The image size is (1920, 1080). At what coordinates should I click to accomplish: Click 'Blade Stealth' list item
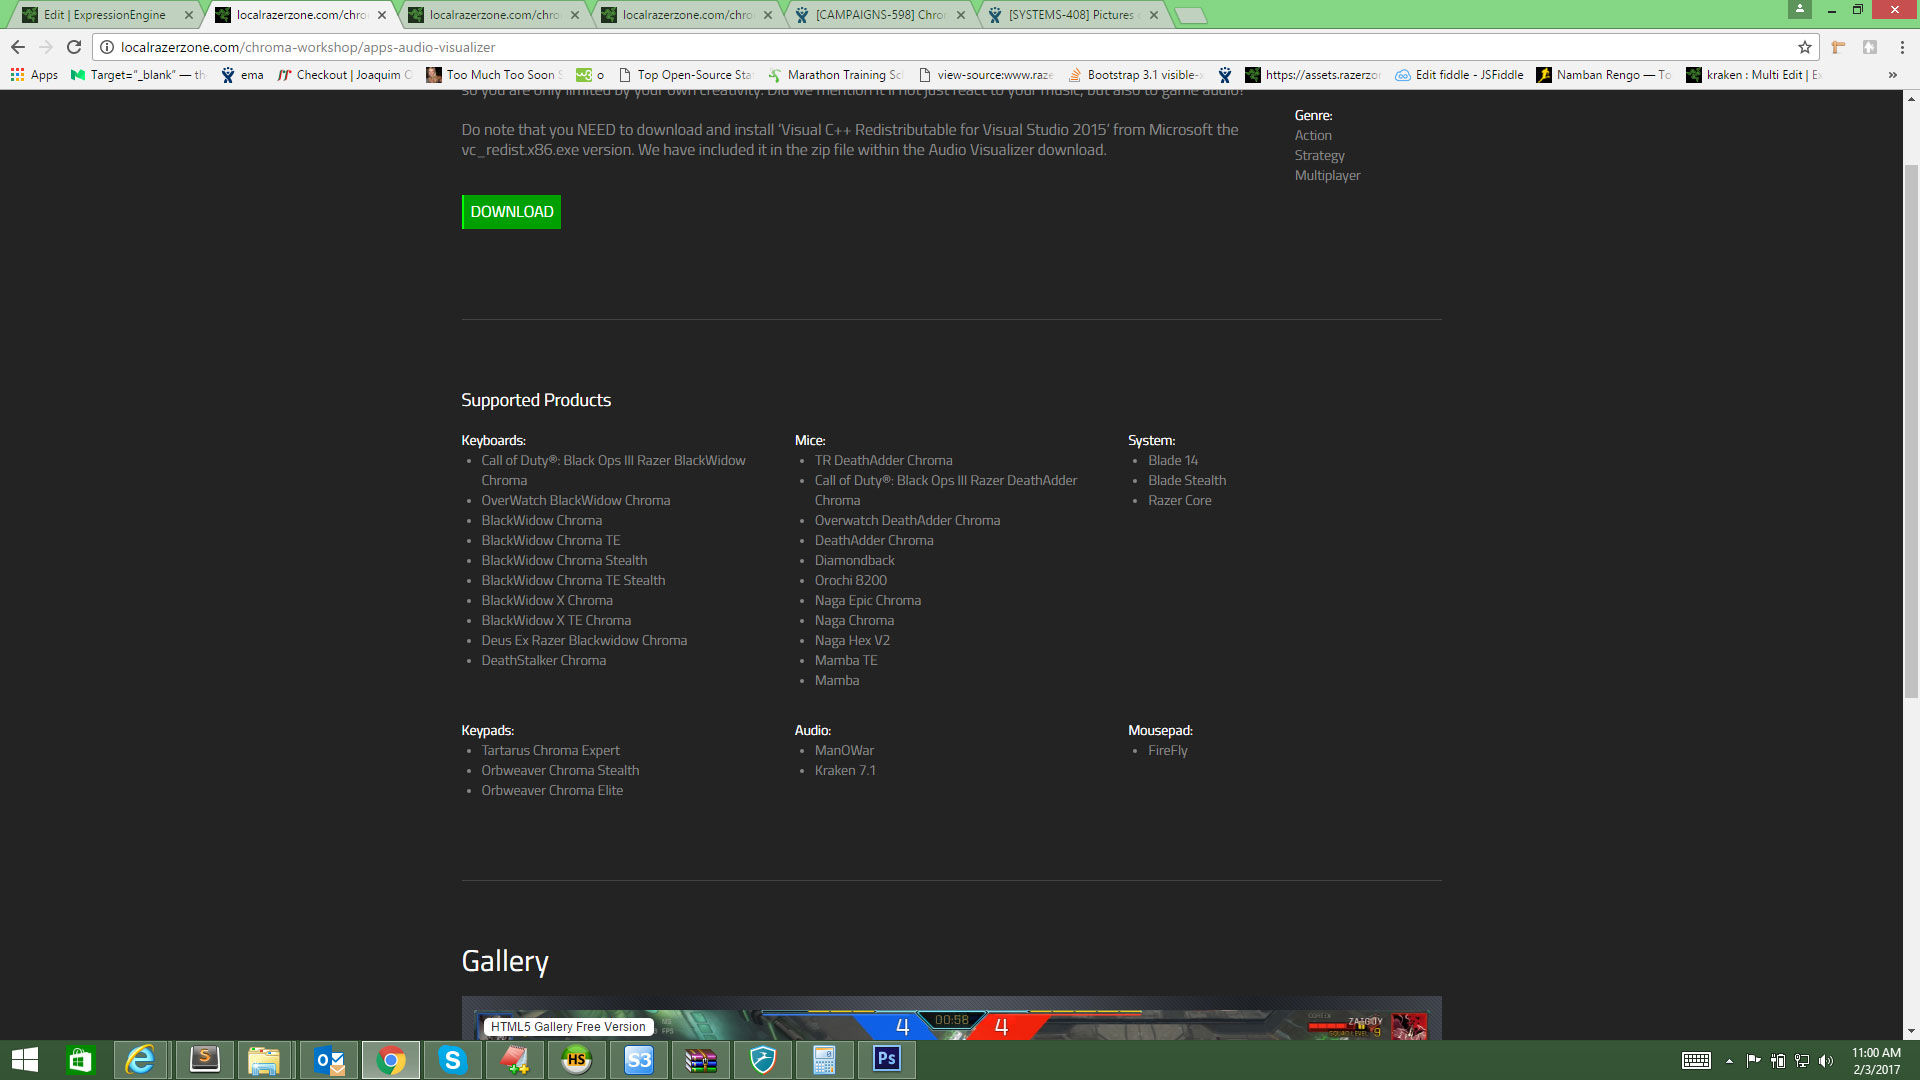tap(1186, 480)
